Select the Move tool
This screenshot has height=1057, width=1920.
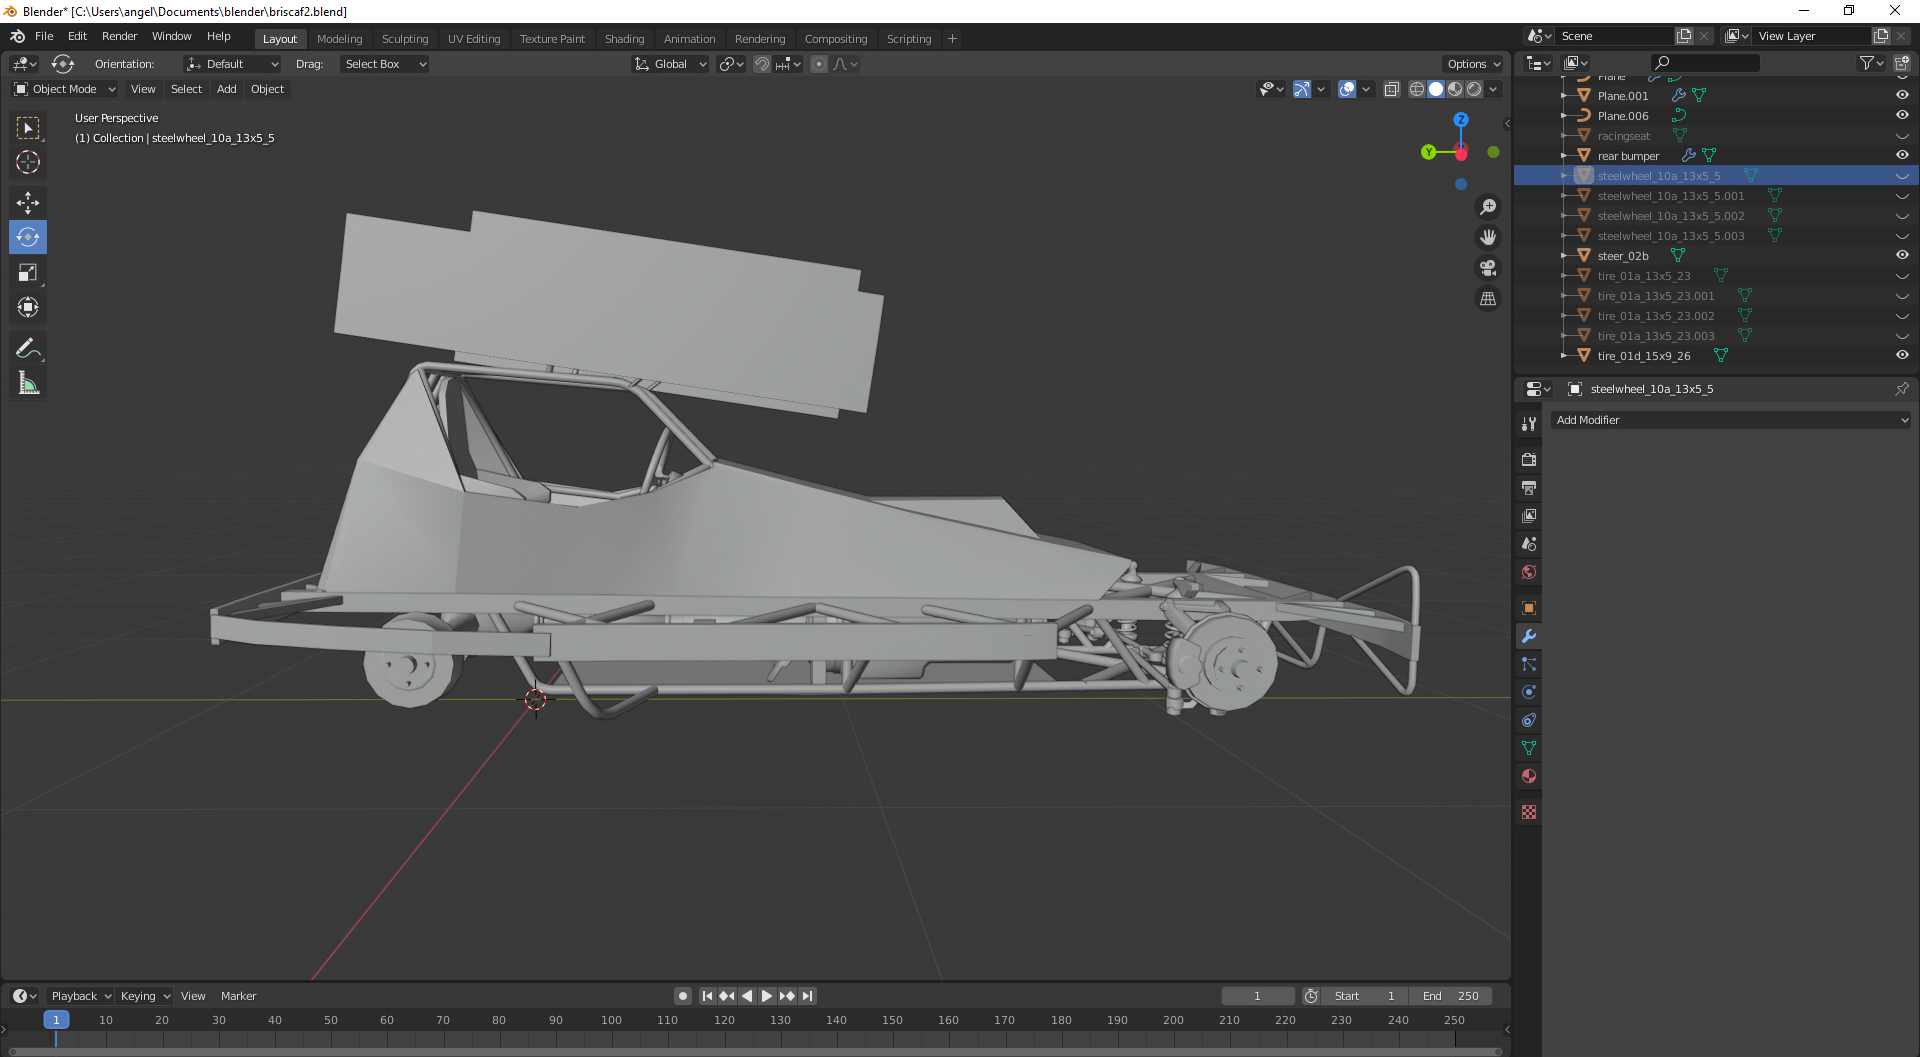(x=28, y=203)
